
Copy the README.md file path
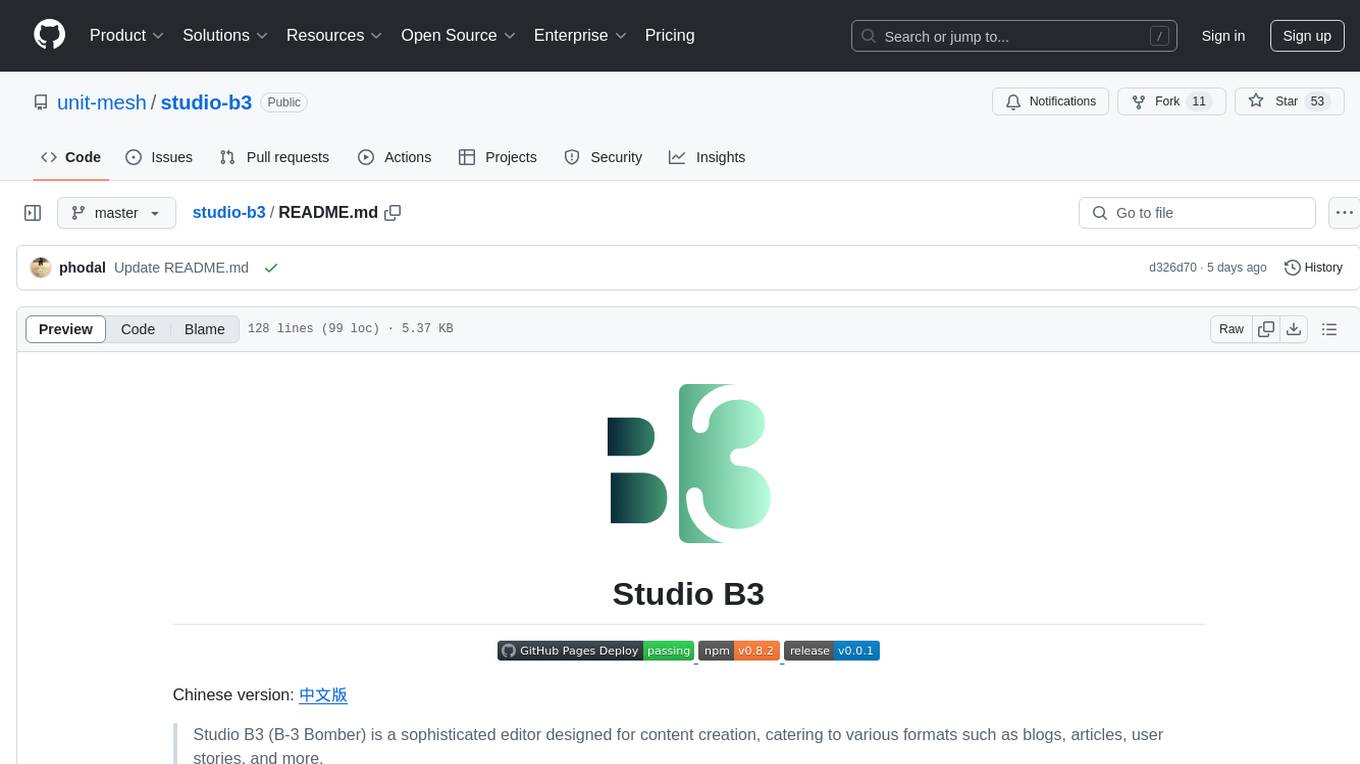coord(393,212)
